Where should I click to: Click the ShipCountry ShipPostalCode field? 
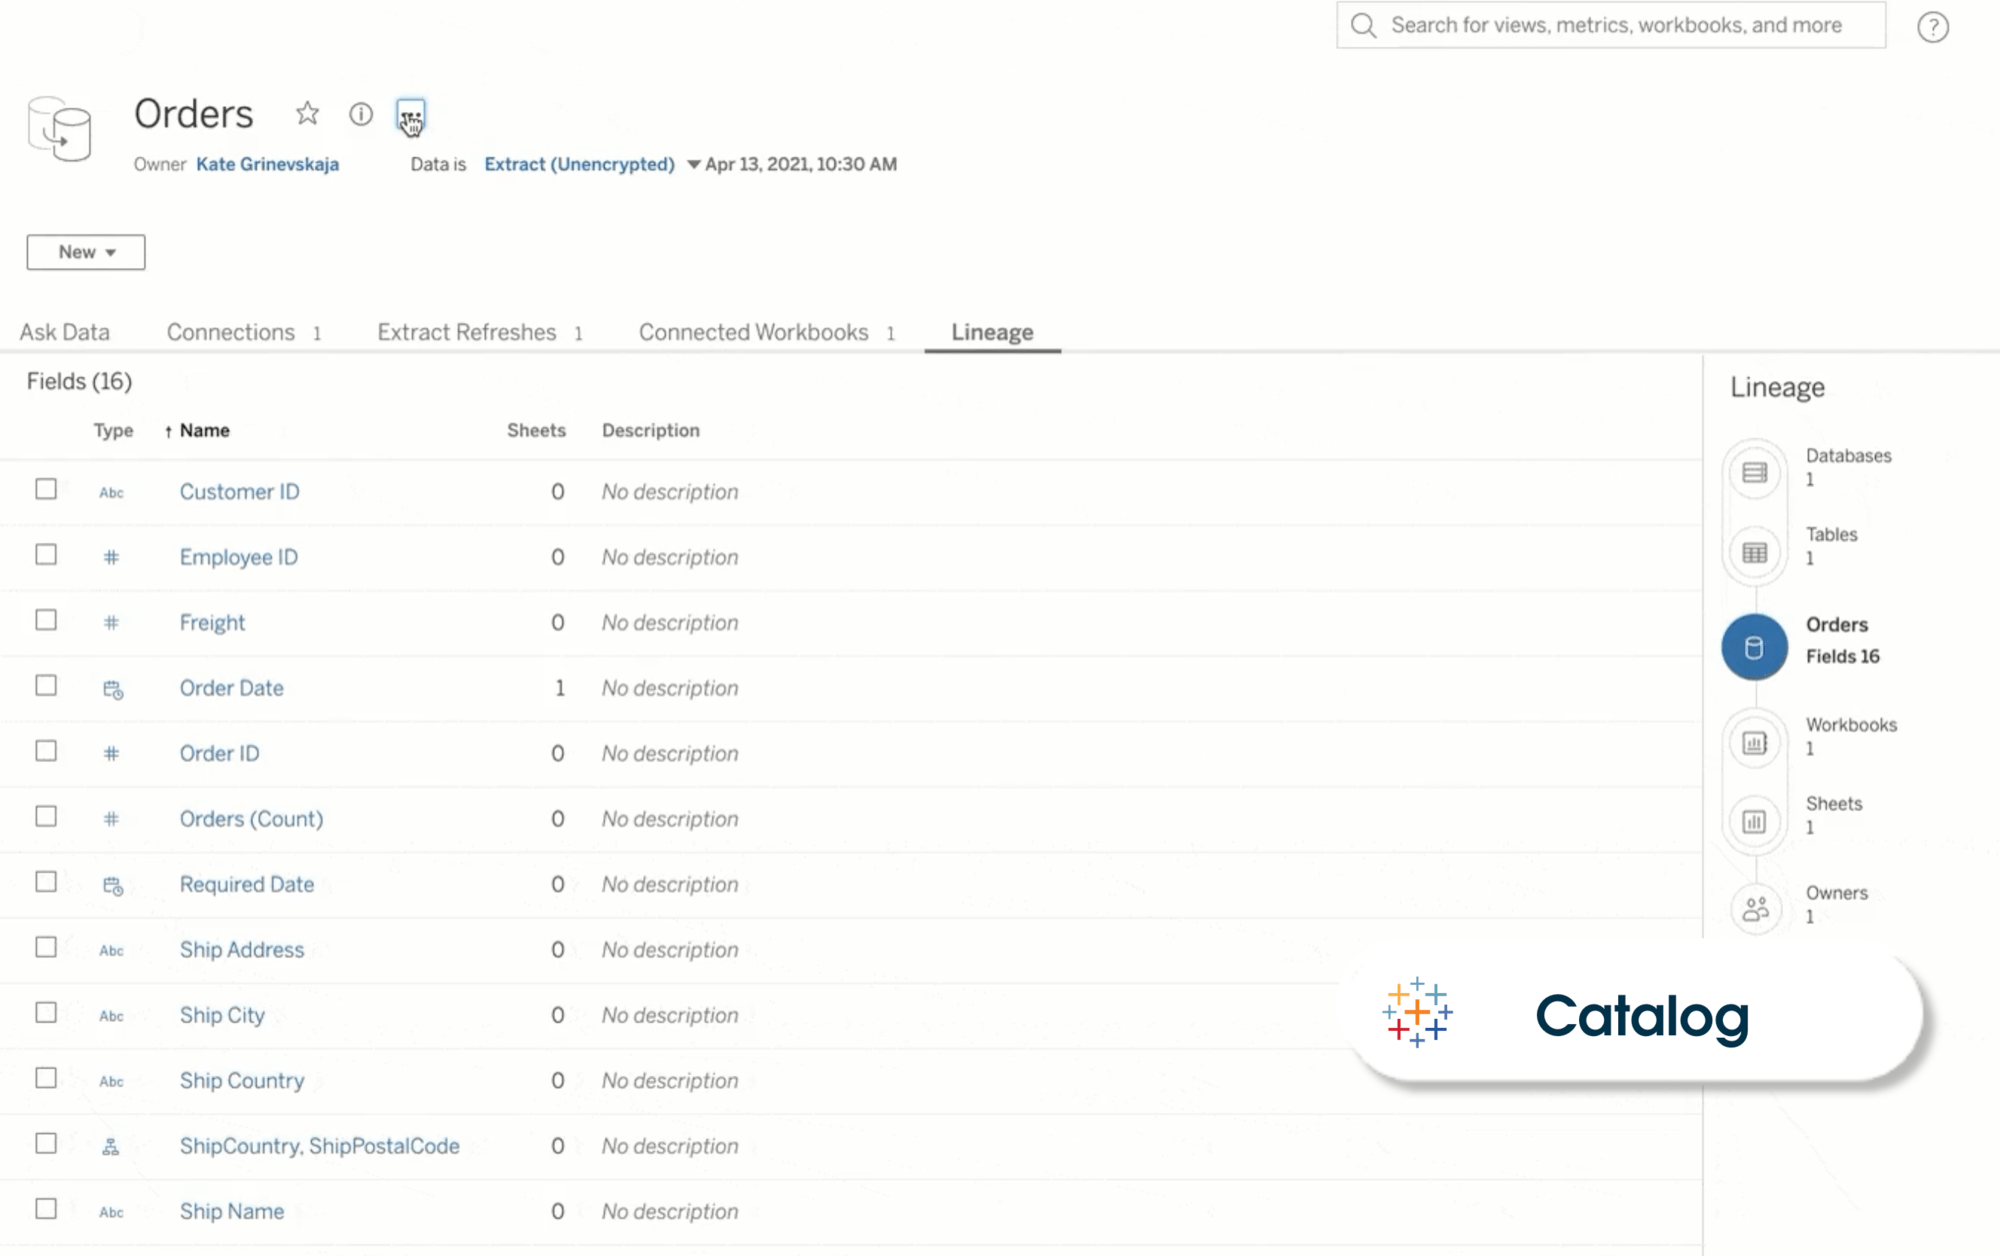tap(320, 1146)
